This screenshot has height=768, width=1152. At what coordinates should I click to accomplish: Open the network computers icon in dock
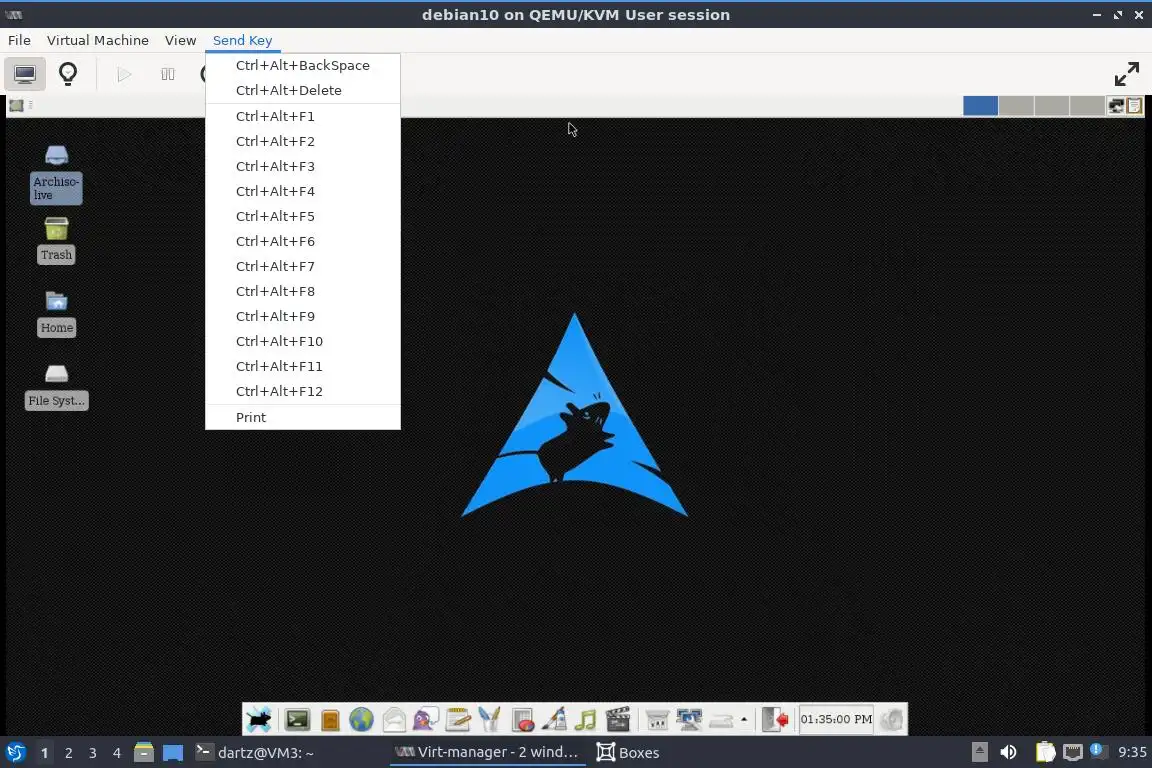click(689, 719)
